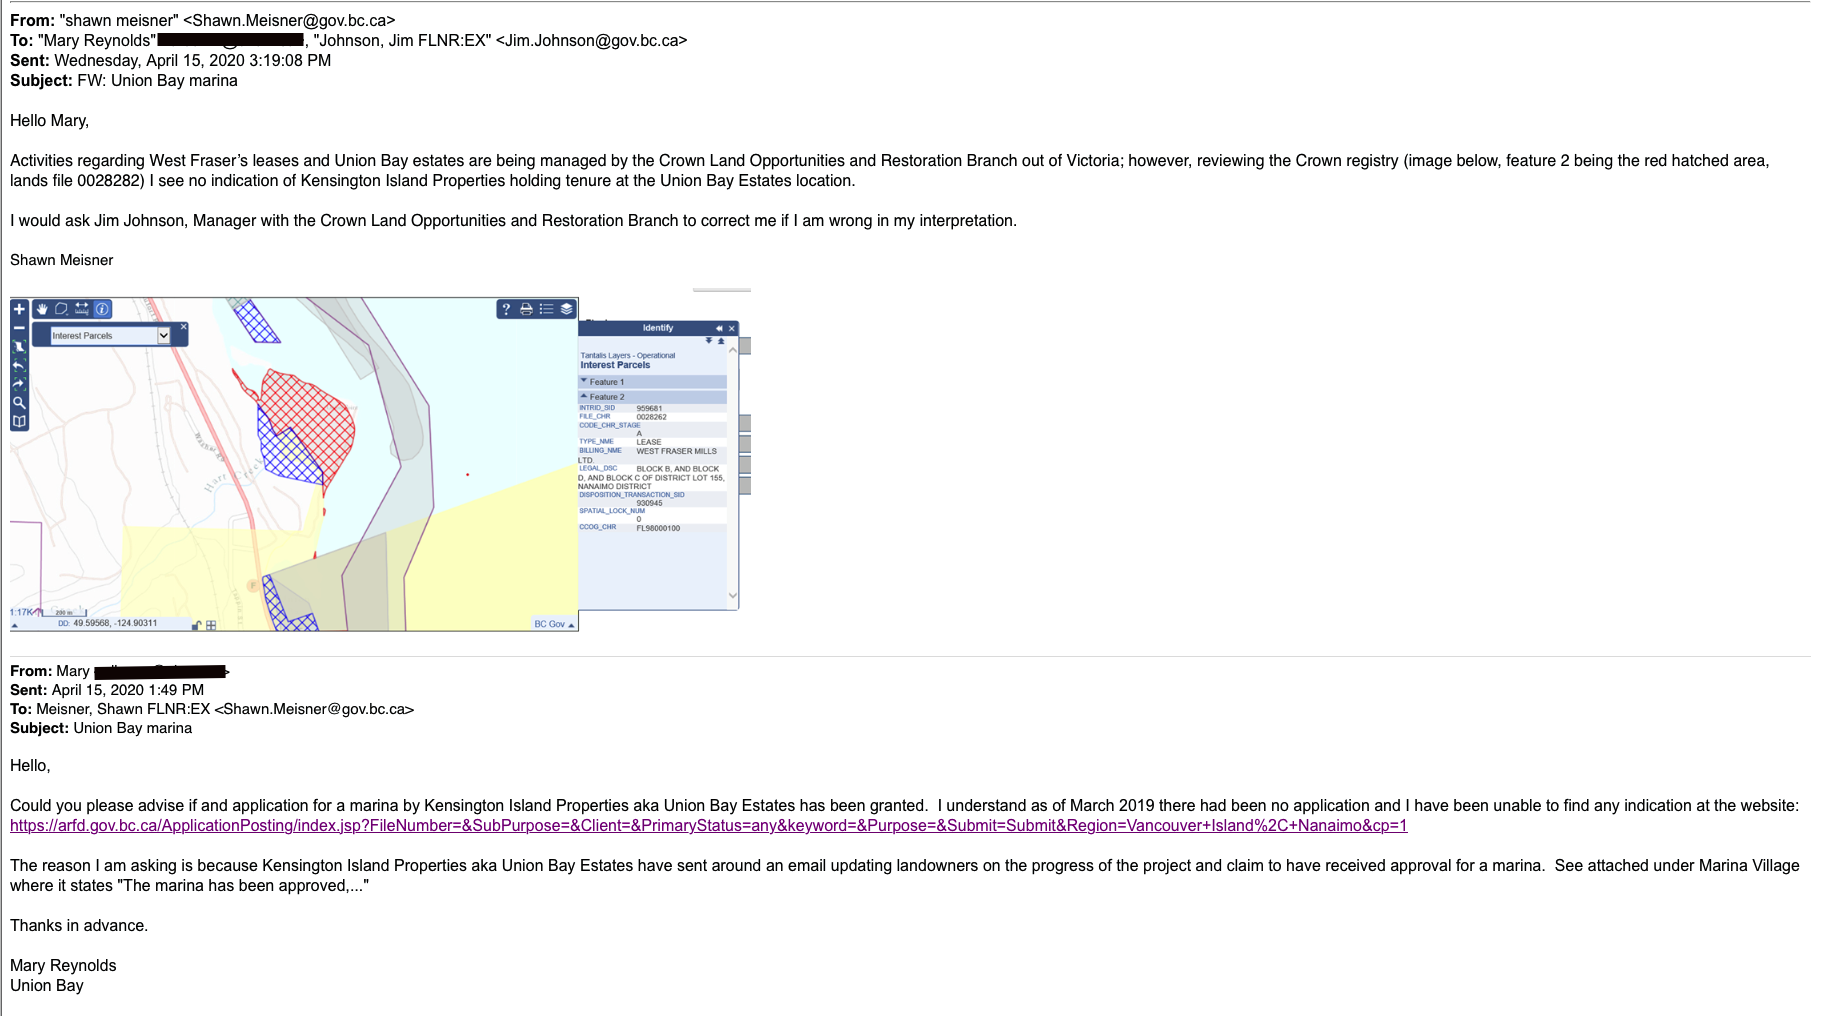Open the legend list icon
Viewport: 1835px width, 1016px height.
point(546,309)
